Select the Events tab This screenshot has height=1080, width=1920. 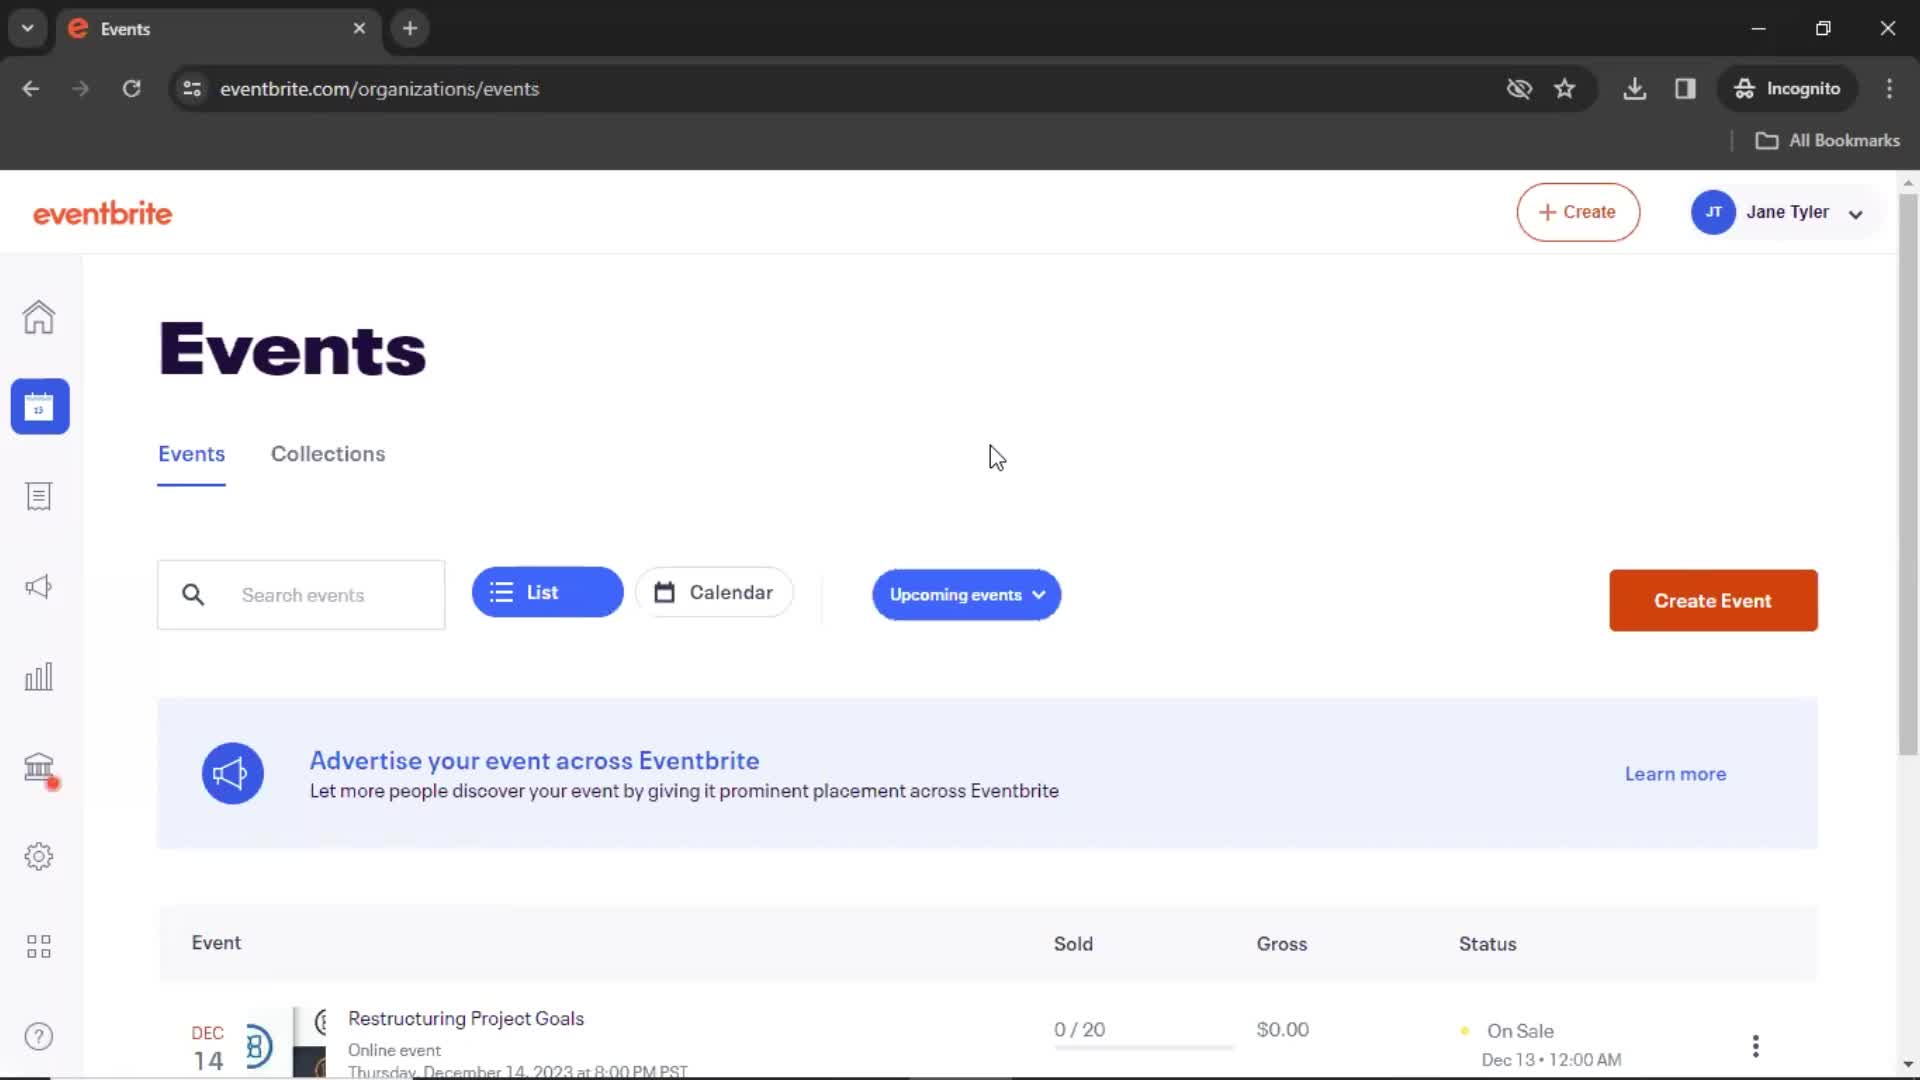pos(191,454)
